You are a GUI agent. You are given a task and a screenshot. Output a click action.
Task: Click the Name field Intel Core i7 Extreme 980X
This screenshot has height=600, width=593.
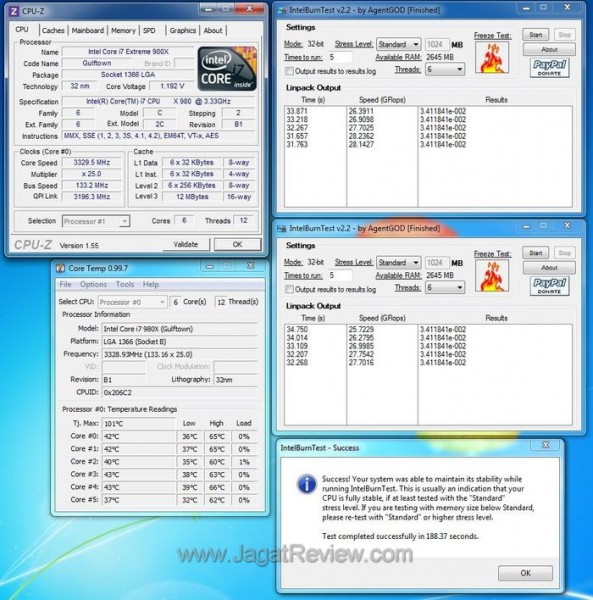click(128, 52)
